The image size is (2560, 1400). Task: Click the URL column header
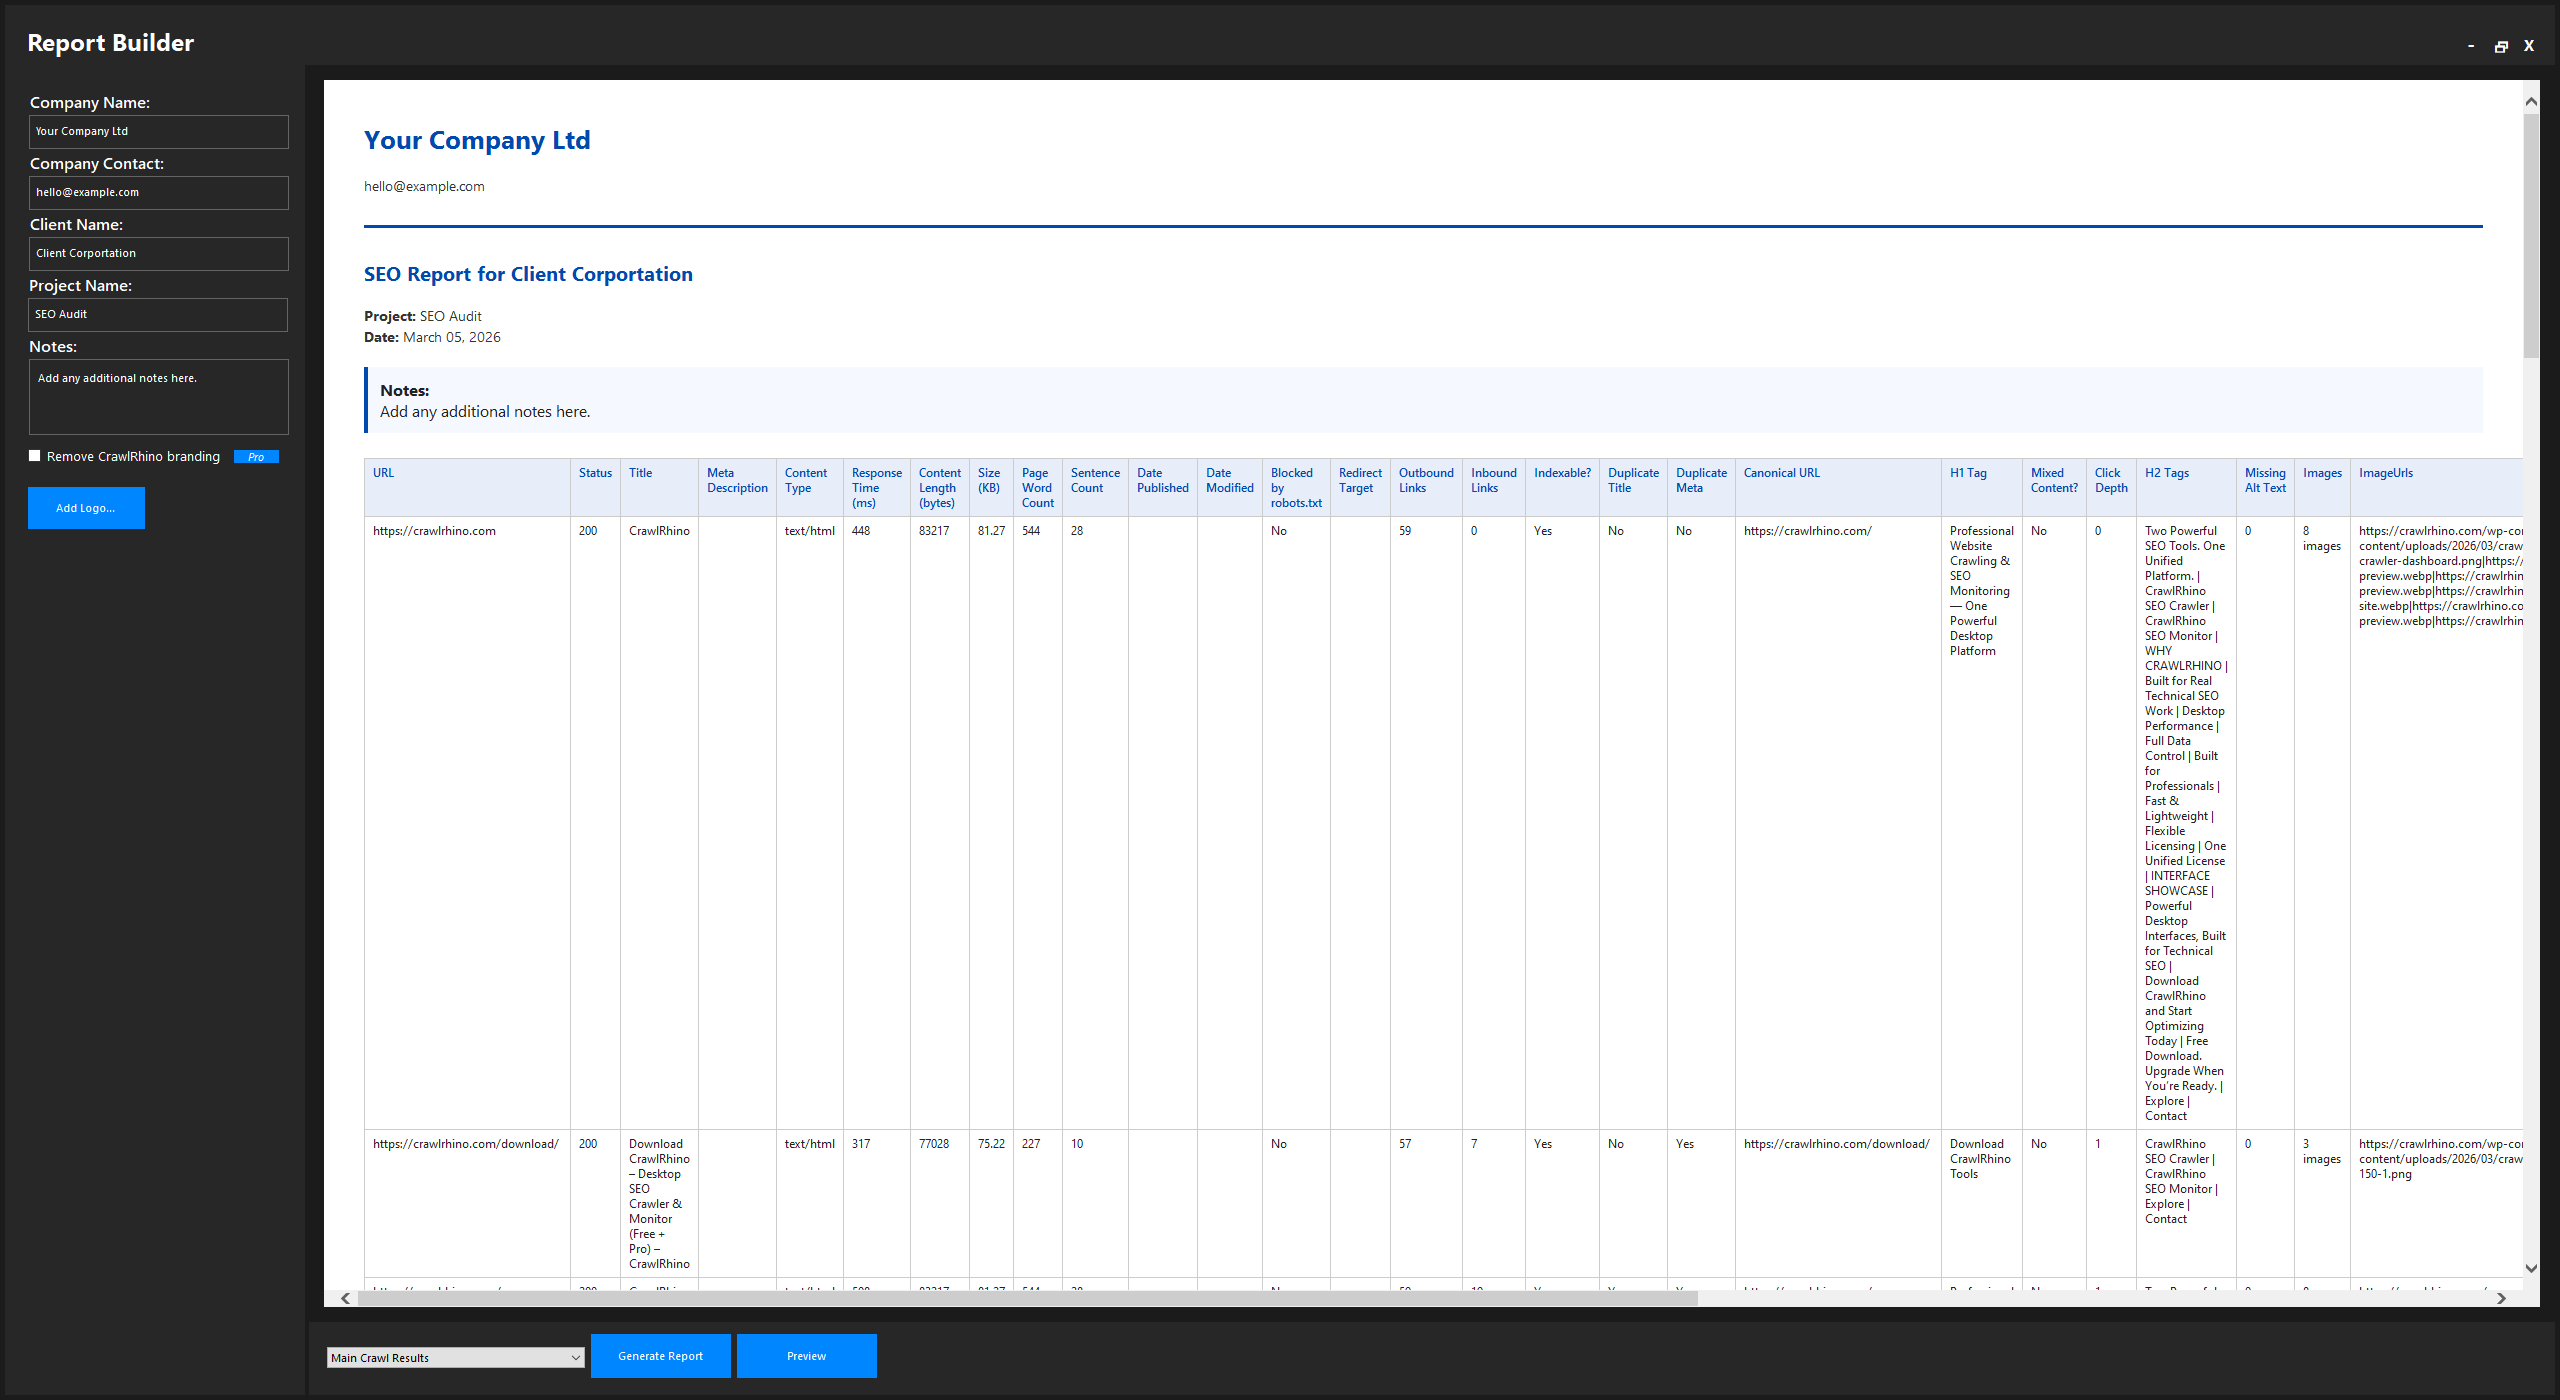click(383, 472)
